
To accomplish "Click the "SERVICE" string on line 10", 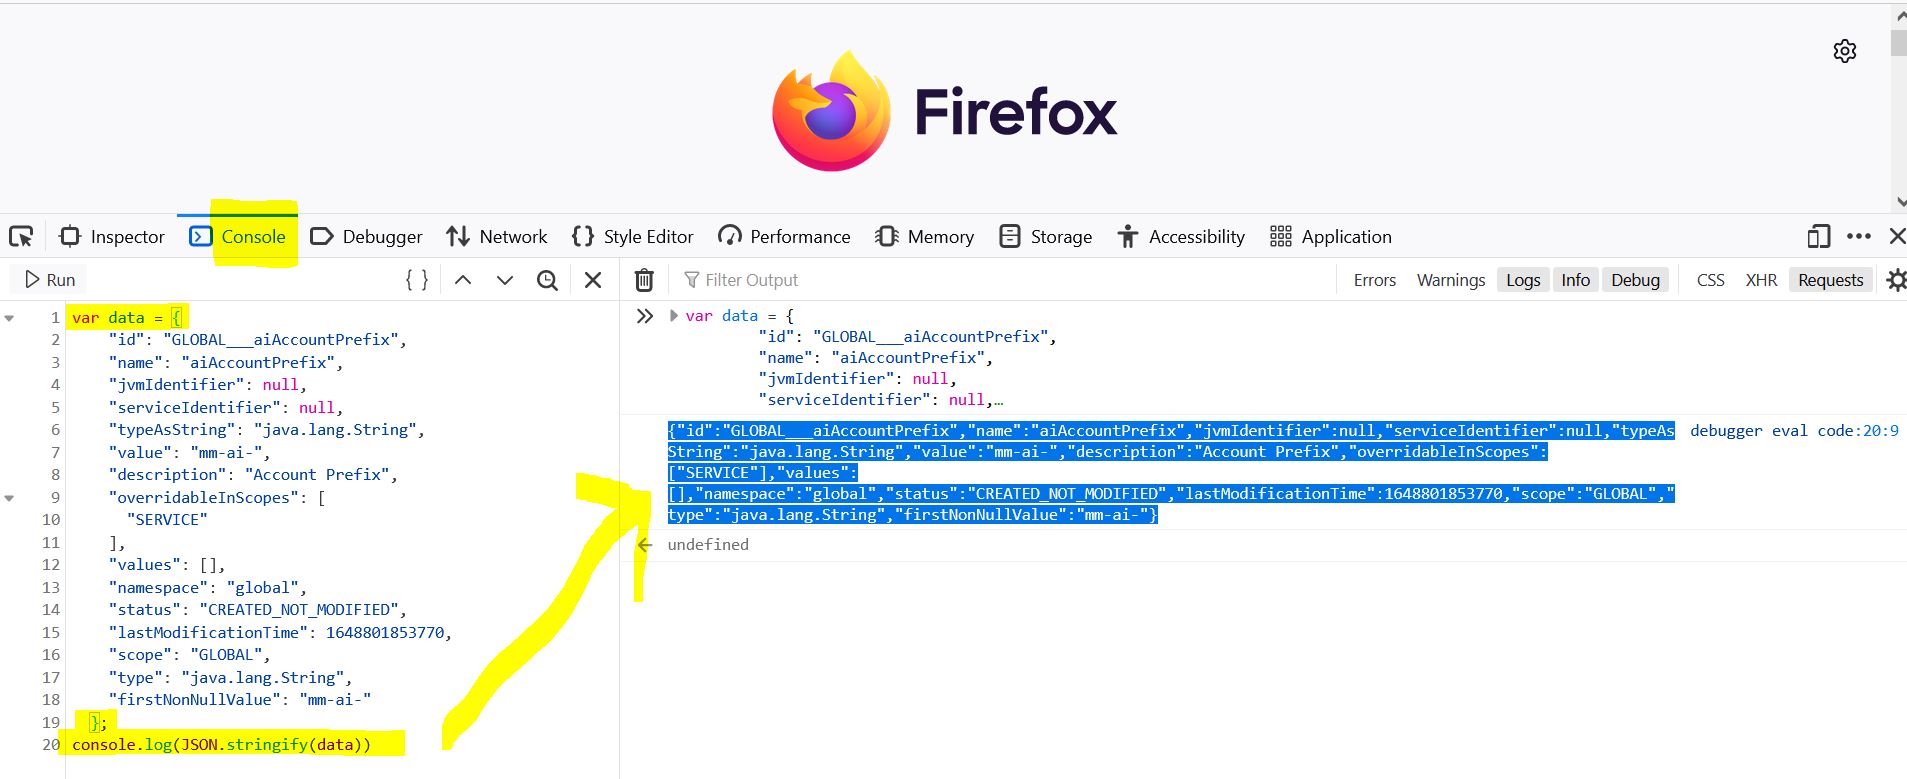I will pyautogui.click(x=167, y=520).
